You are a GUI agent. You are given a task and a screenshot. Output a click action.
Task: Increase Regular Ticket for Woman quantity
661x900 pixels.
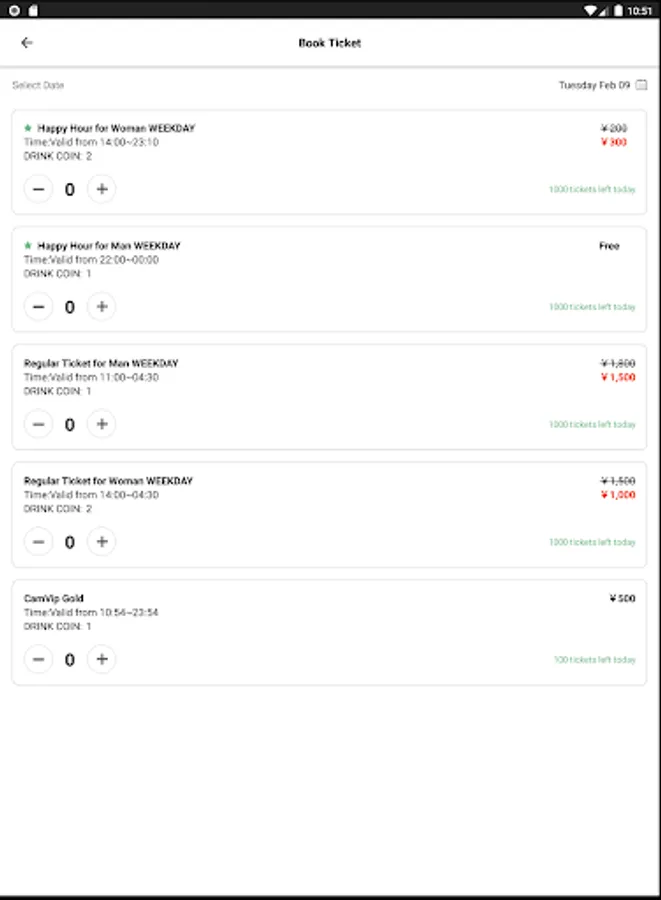[102, 542]
